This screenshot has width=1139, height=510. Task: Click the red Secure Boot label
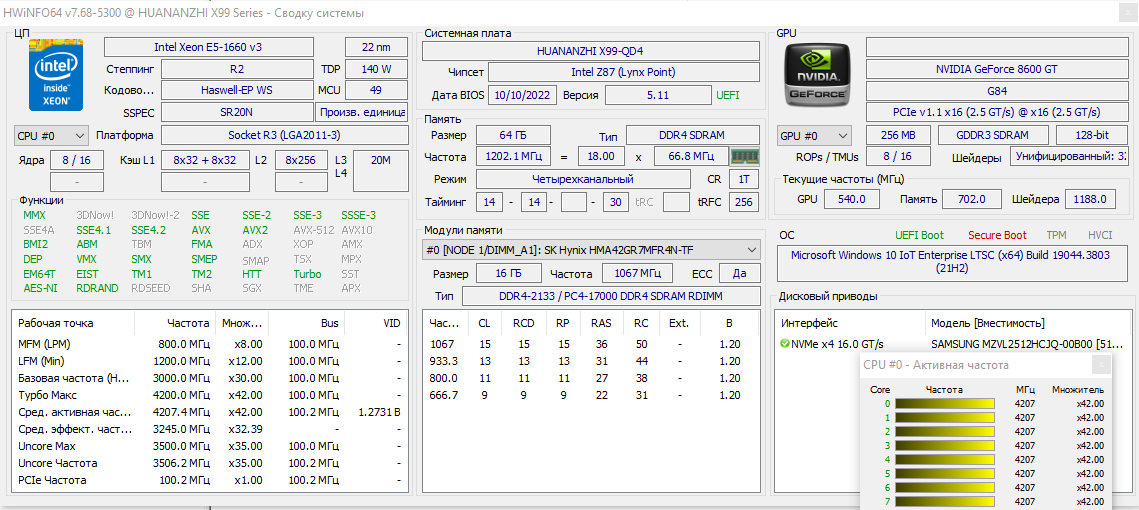click(x=997, y=235)
